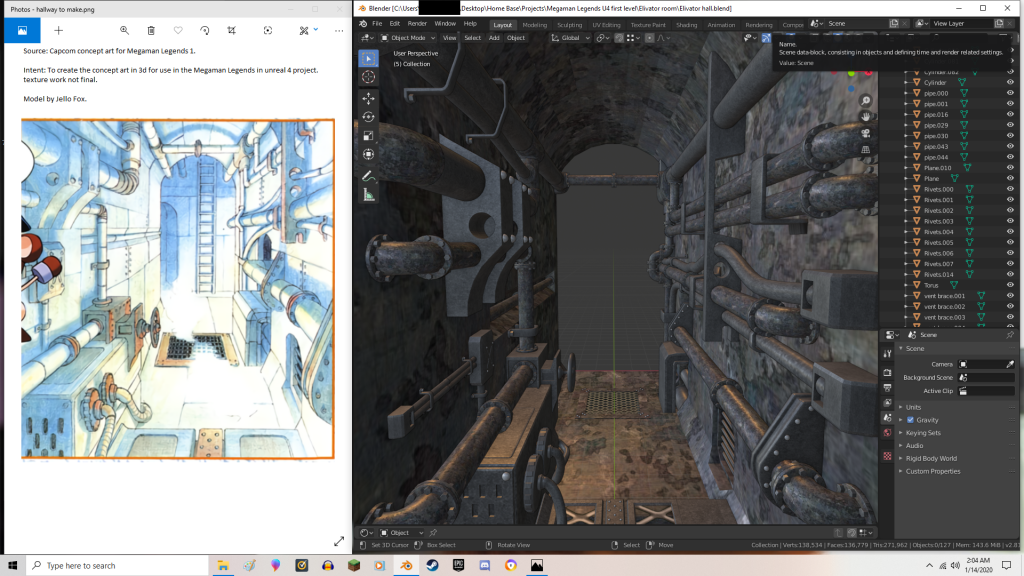The width and height of the screenshot is (1024, 576).
Task: Choose the Move tool in Blender toolbar
Action: pyautogui.click(x=368, y=99)
